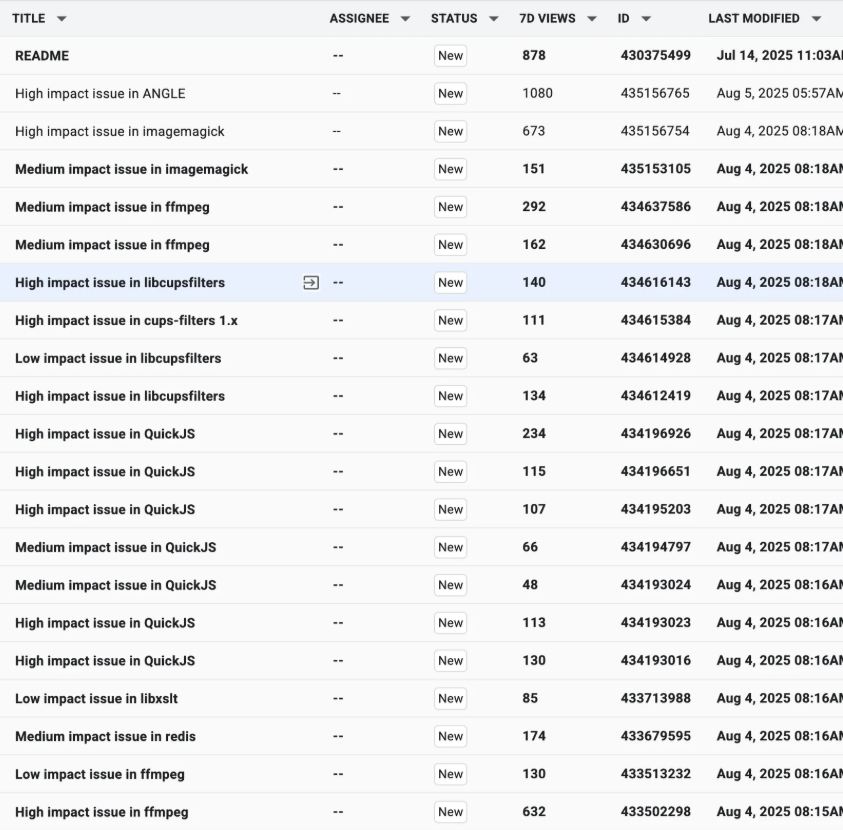Select ID cell 433713988
The image size is (843, 830).
pyautogui.click(x=655, y=698)
